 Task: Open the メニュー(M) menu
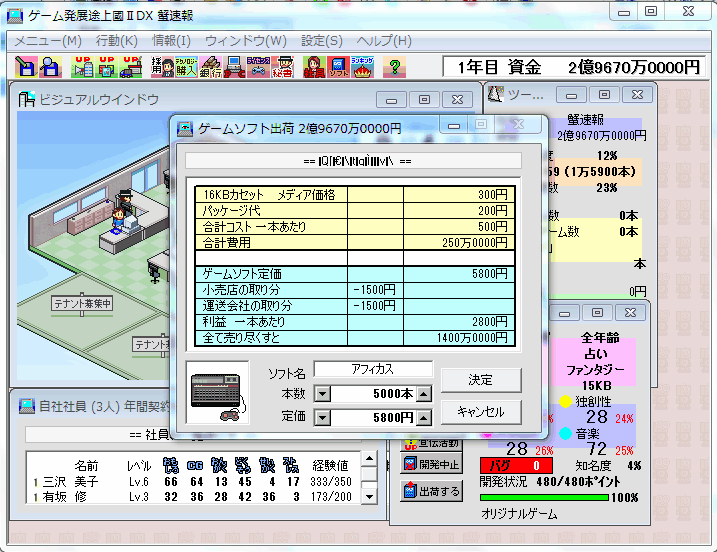tap(48, 41)
